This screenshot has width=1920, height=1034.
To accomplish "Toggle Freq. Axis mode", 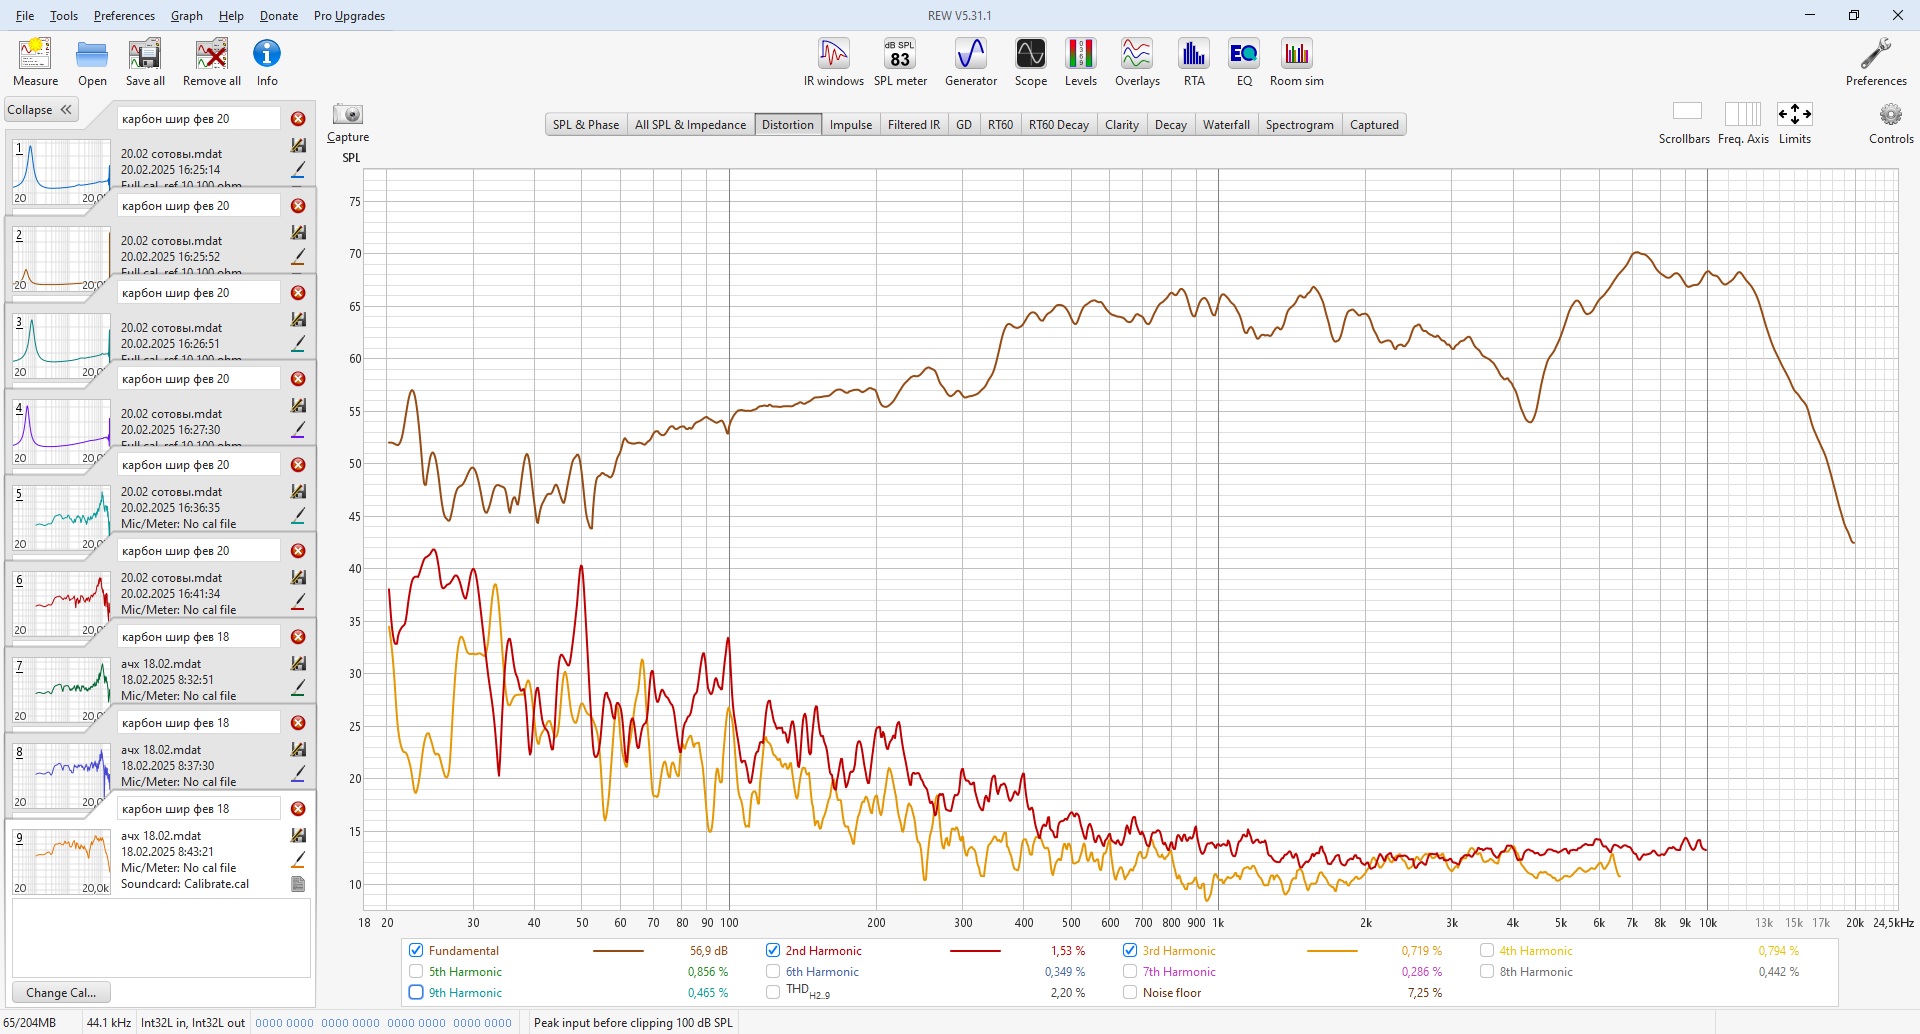I will coord(1743,123).
